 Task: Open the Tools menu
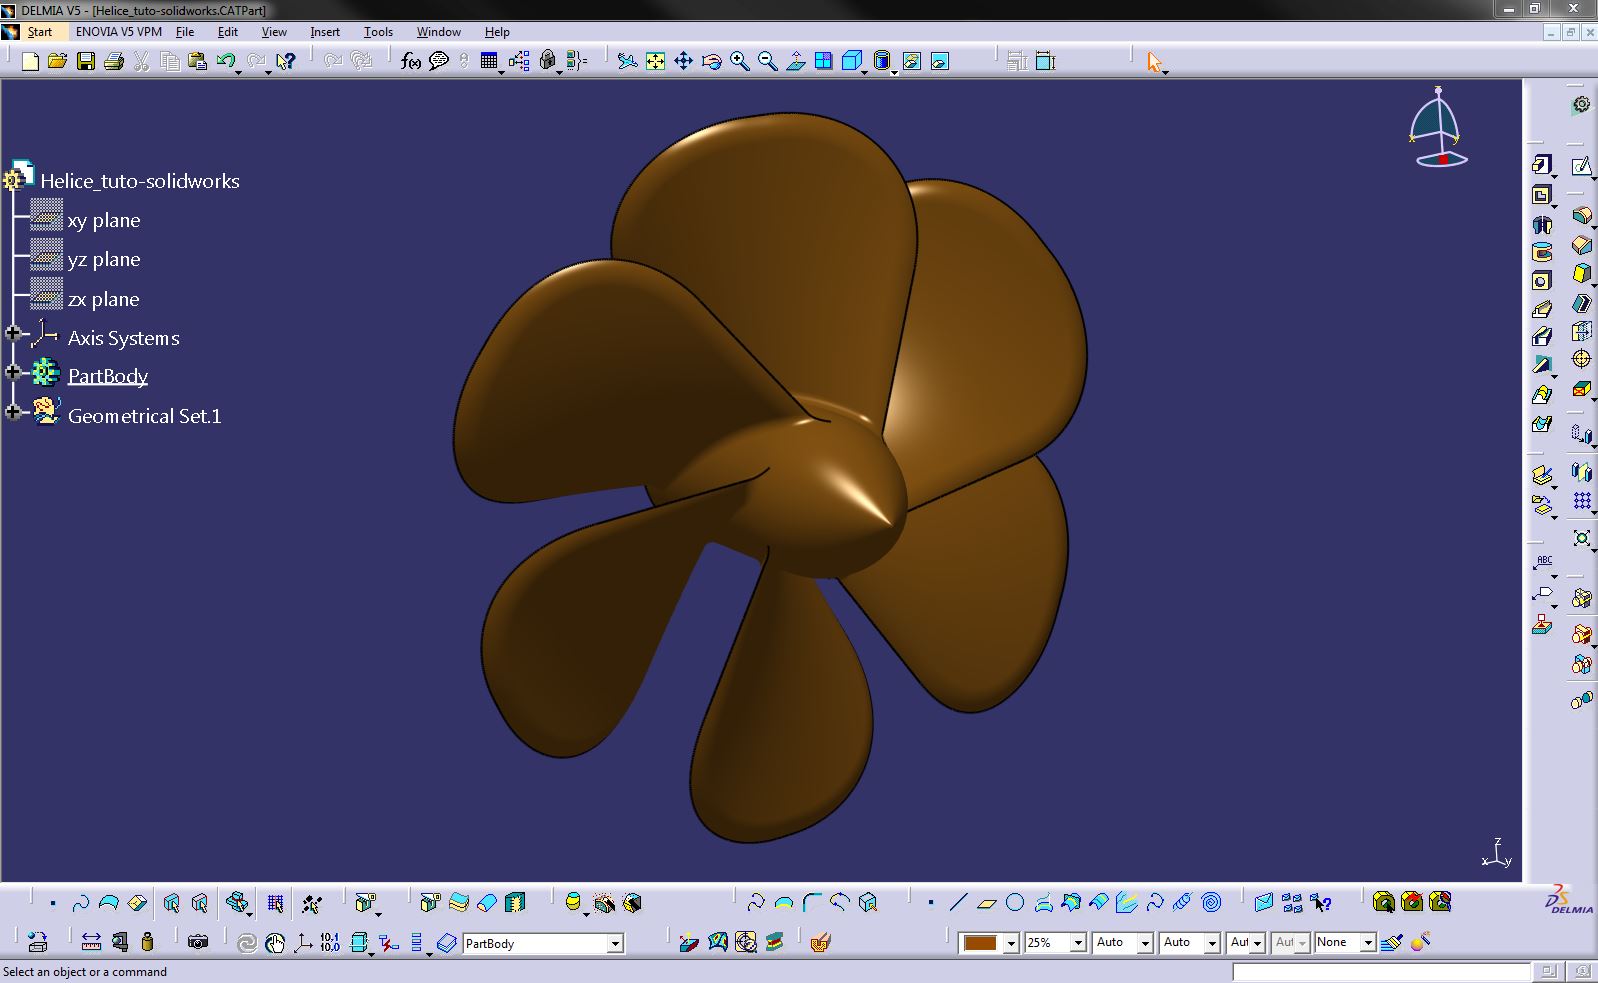pyautogui.click(x=378, y=32)
